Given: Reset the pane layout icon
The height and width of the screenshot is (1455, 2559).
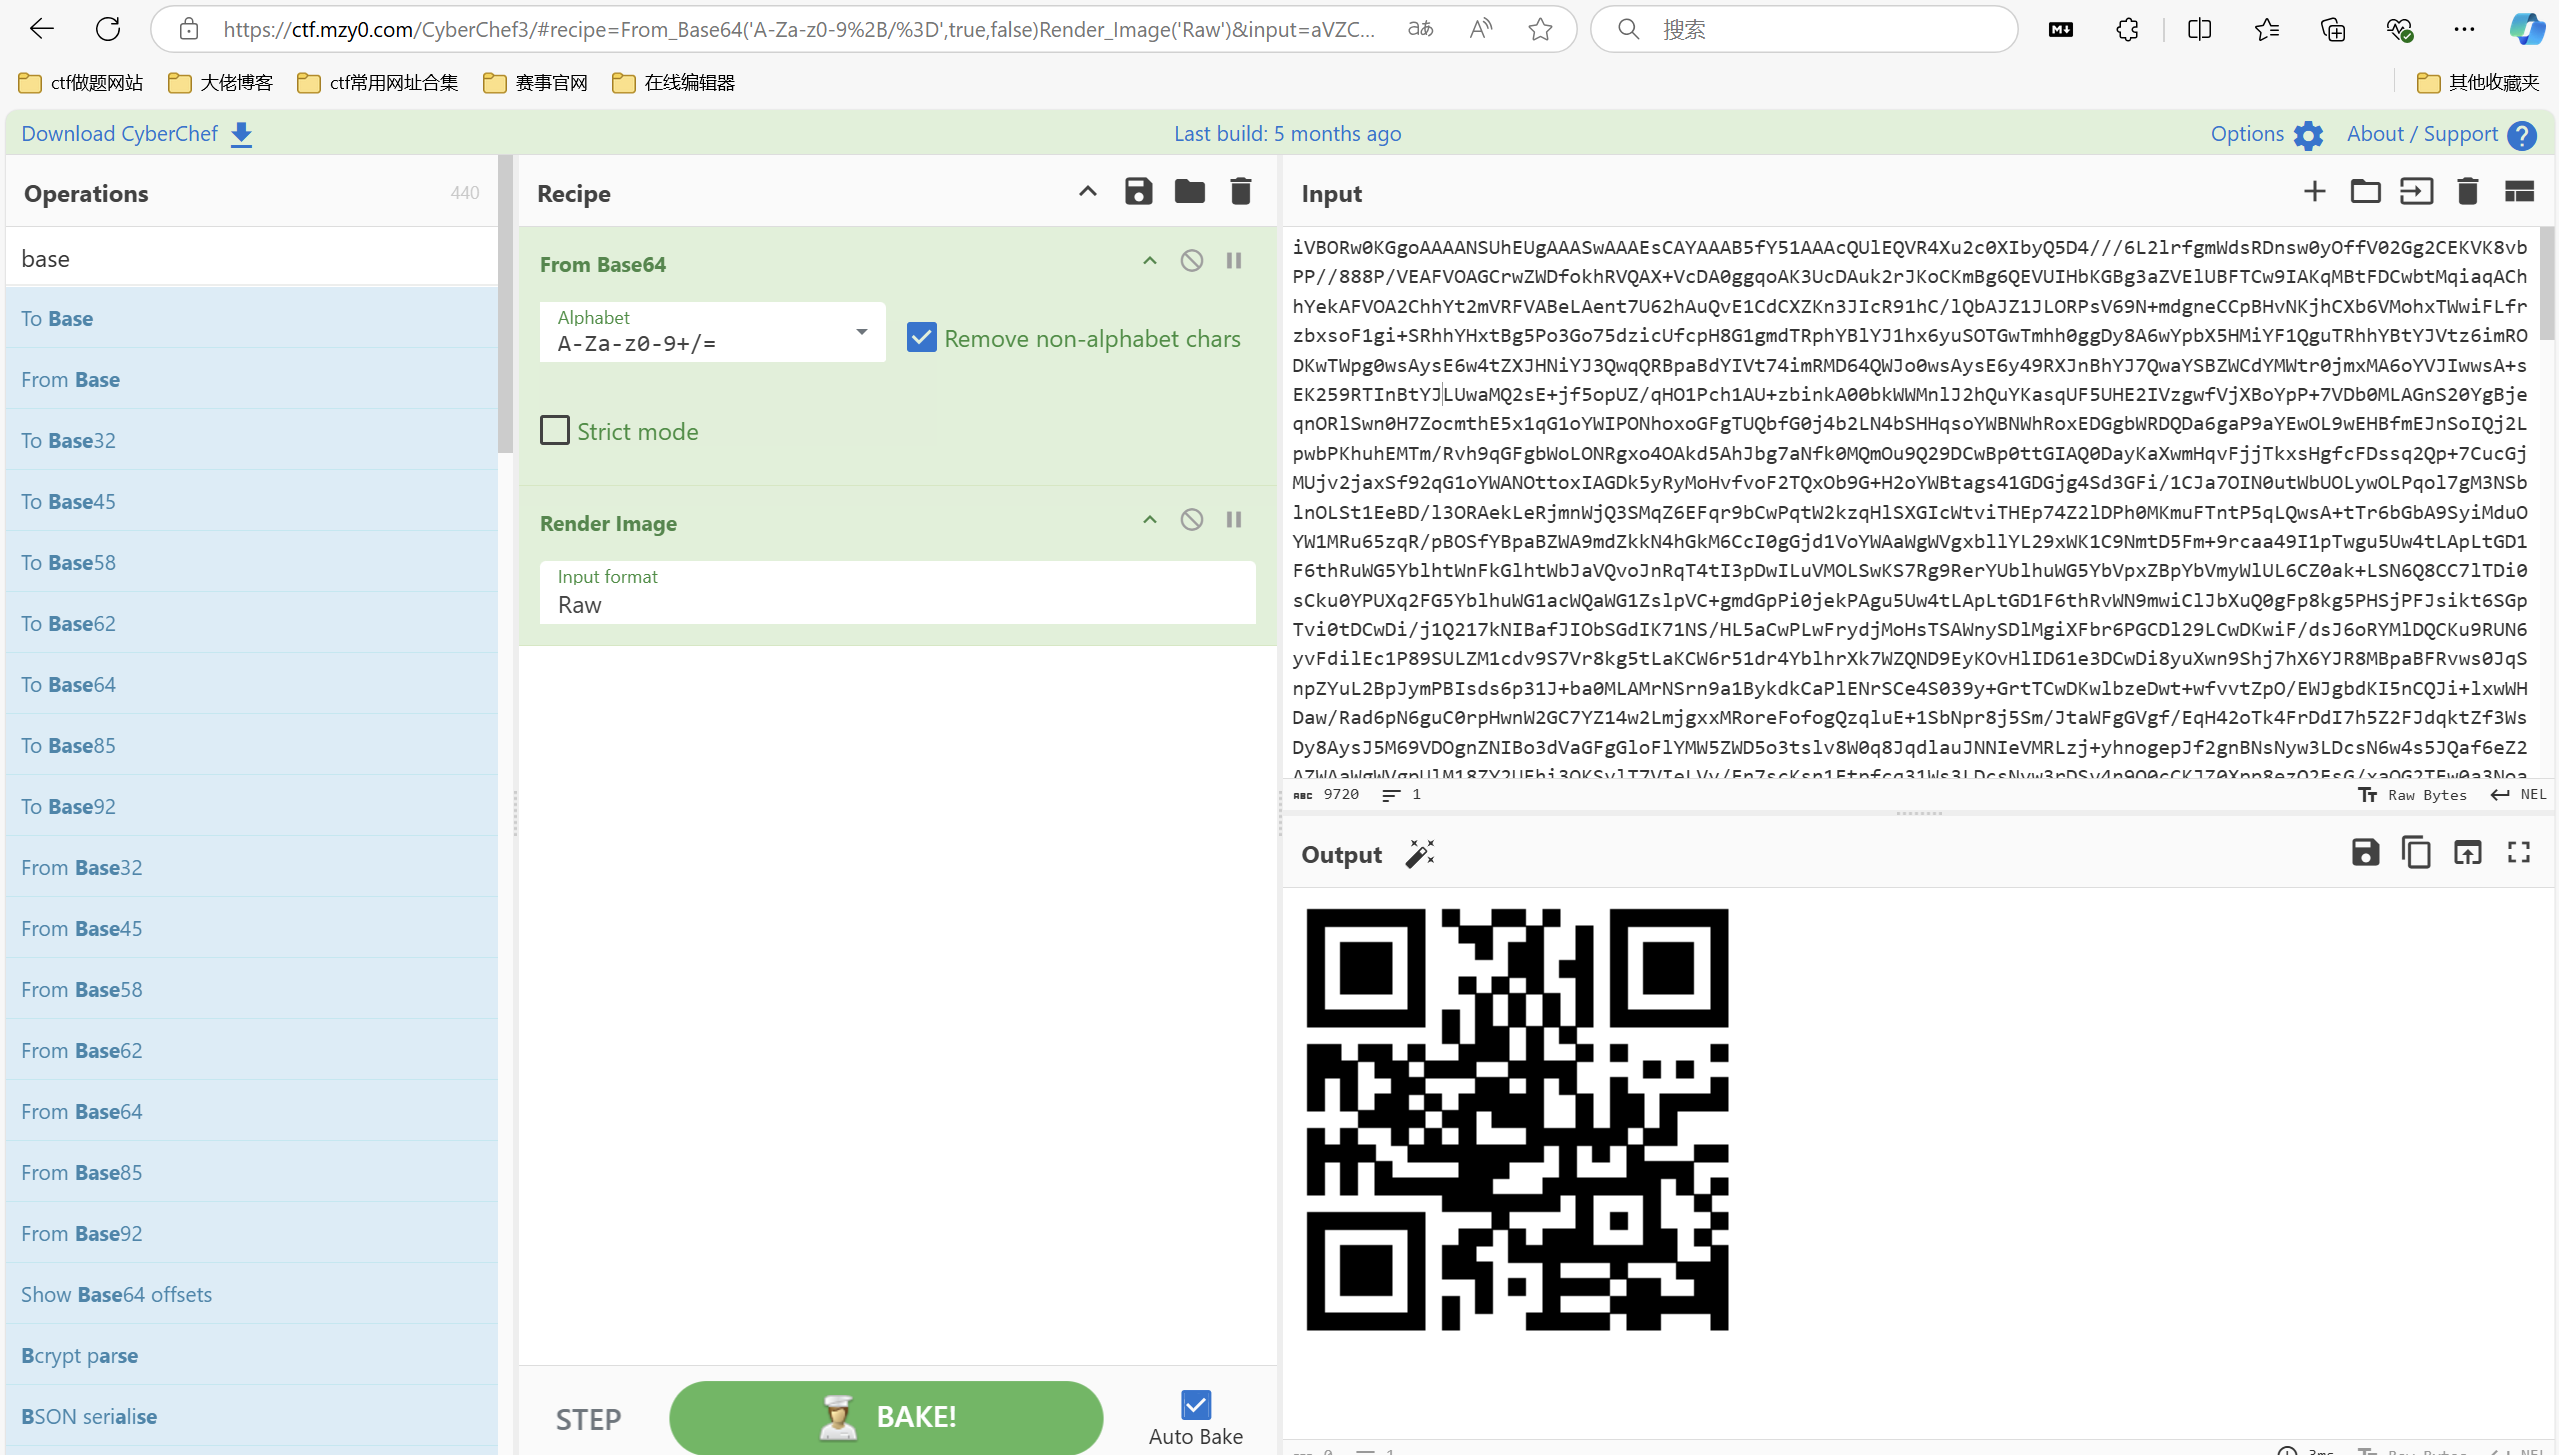Looking at the screenshot, I should tap(2518, 191).
